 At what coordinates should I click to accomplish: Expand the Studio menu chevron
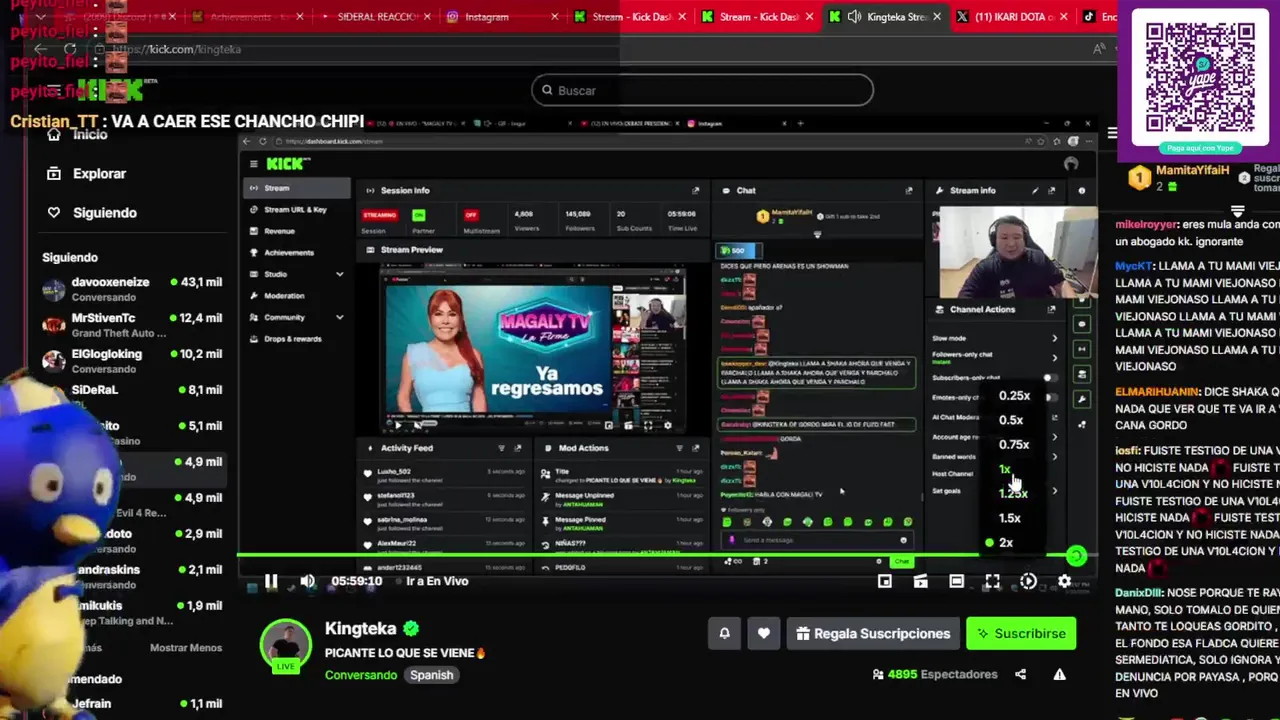click(x=339, y=274)
